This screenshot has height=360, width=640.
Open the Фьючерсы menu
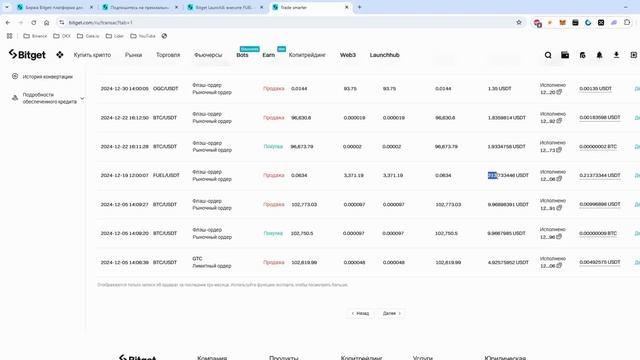(208, 55)
